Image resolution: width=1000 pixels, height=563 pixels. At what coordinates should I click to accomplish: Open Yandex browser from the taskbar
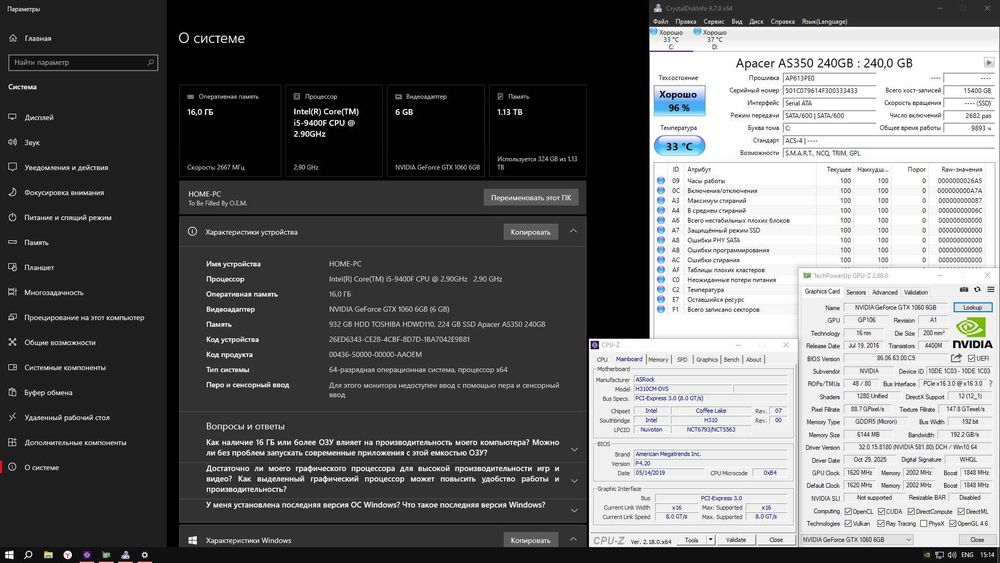coord(68,555)
